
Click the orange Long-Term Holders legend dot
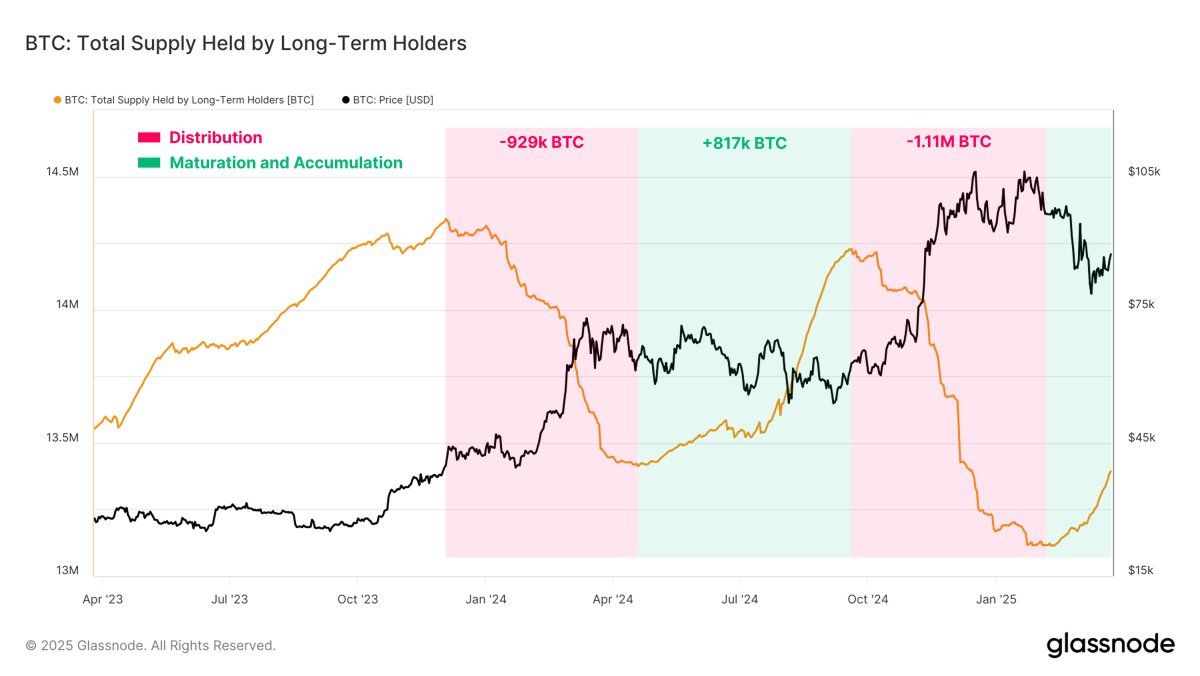click(x=56, y=100)
